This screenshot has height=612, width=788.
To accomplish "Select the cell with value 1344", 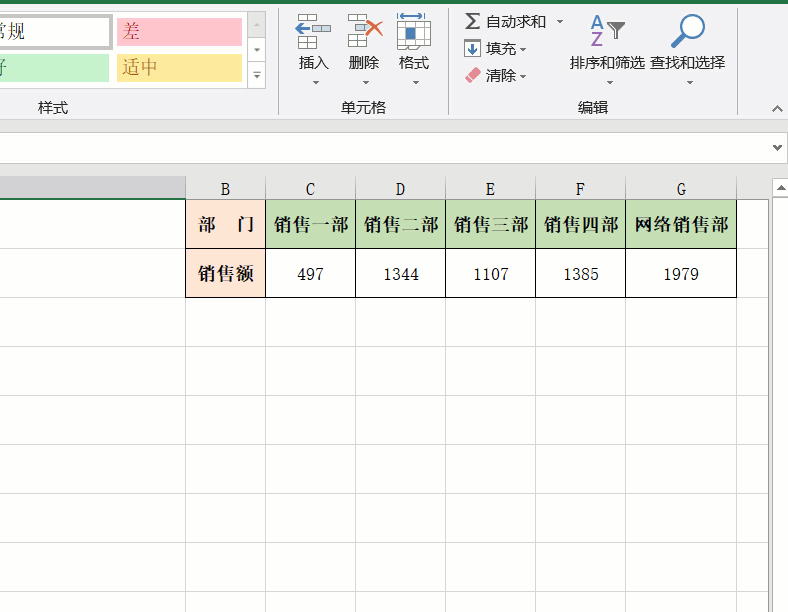I will 401,273.
